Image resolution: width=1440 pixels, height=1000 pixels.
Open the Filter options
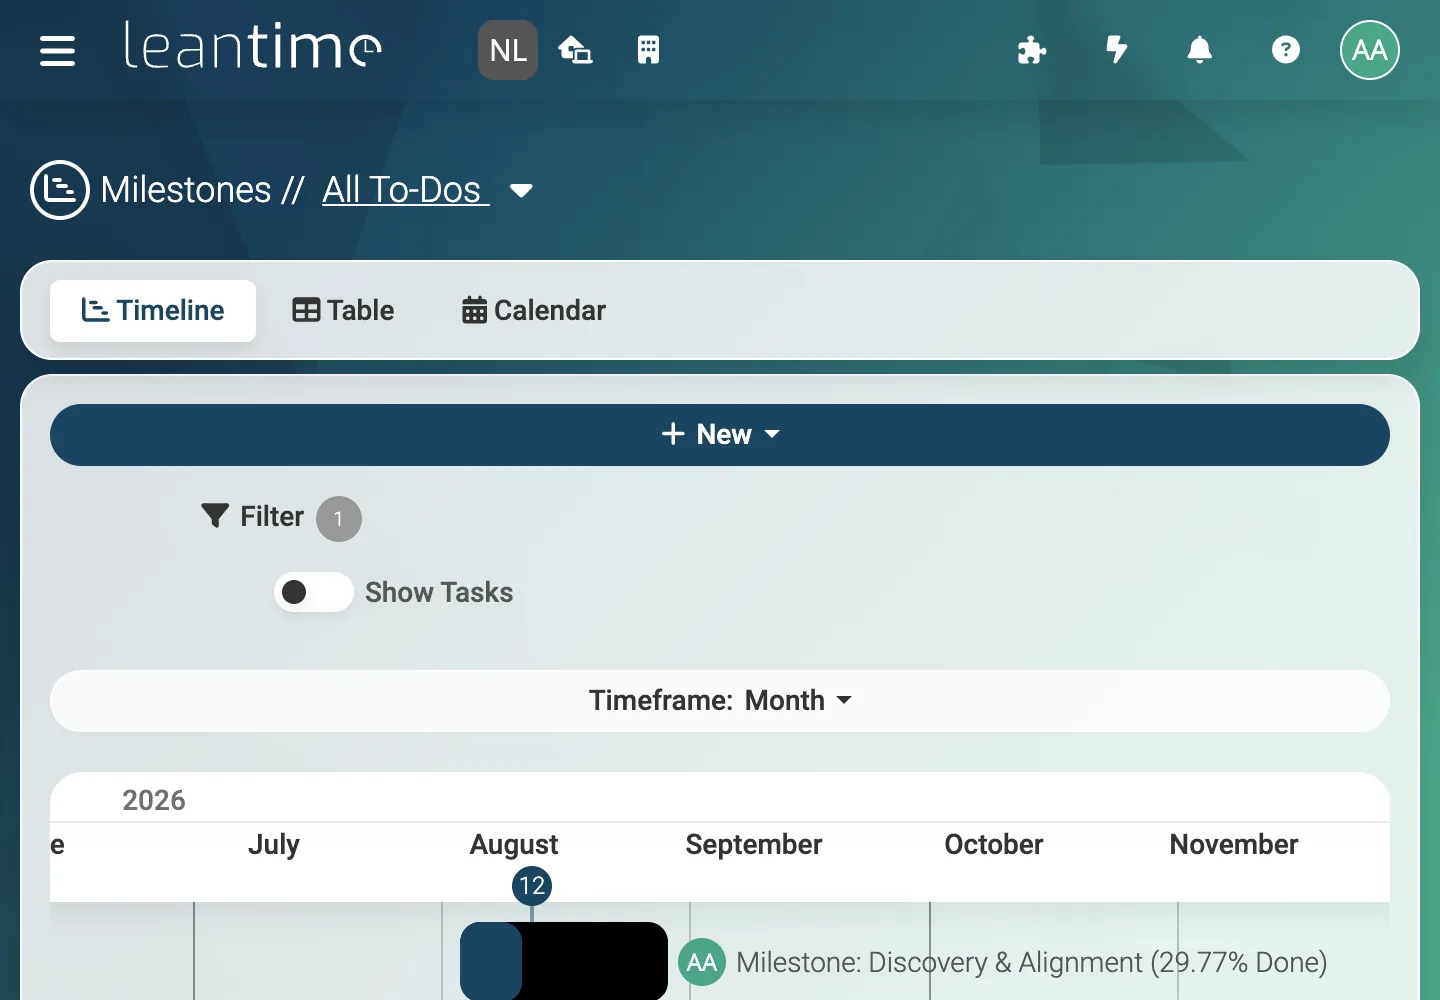tap(253, 516)
